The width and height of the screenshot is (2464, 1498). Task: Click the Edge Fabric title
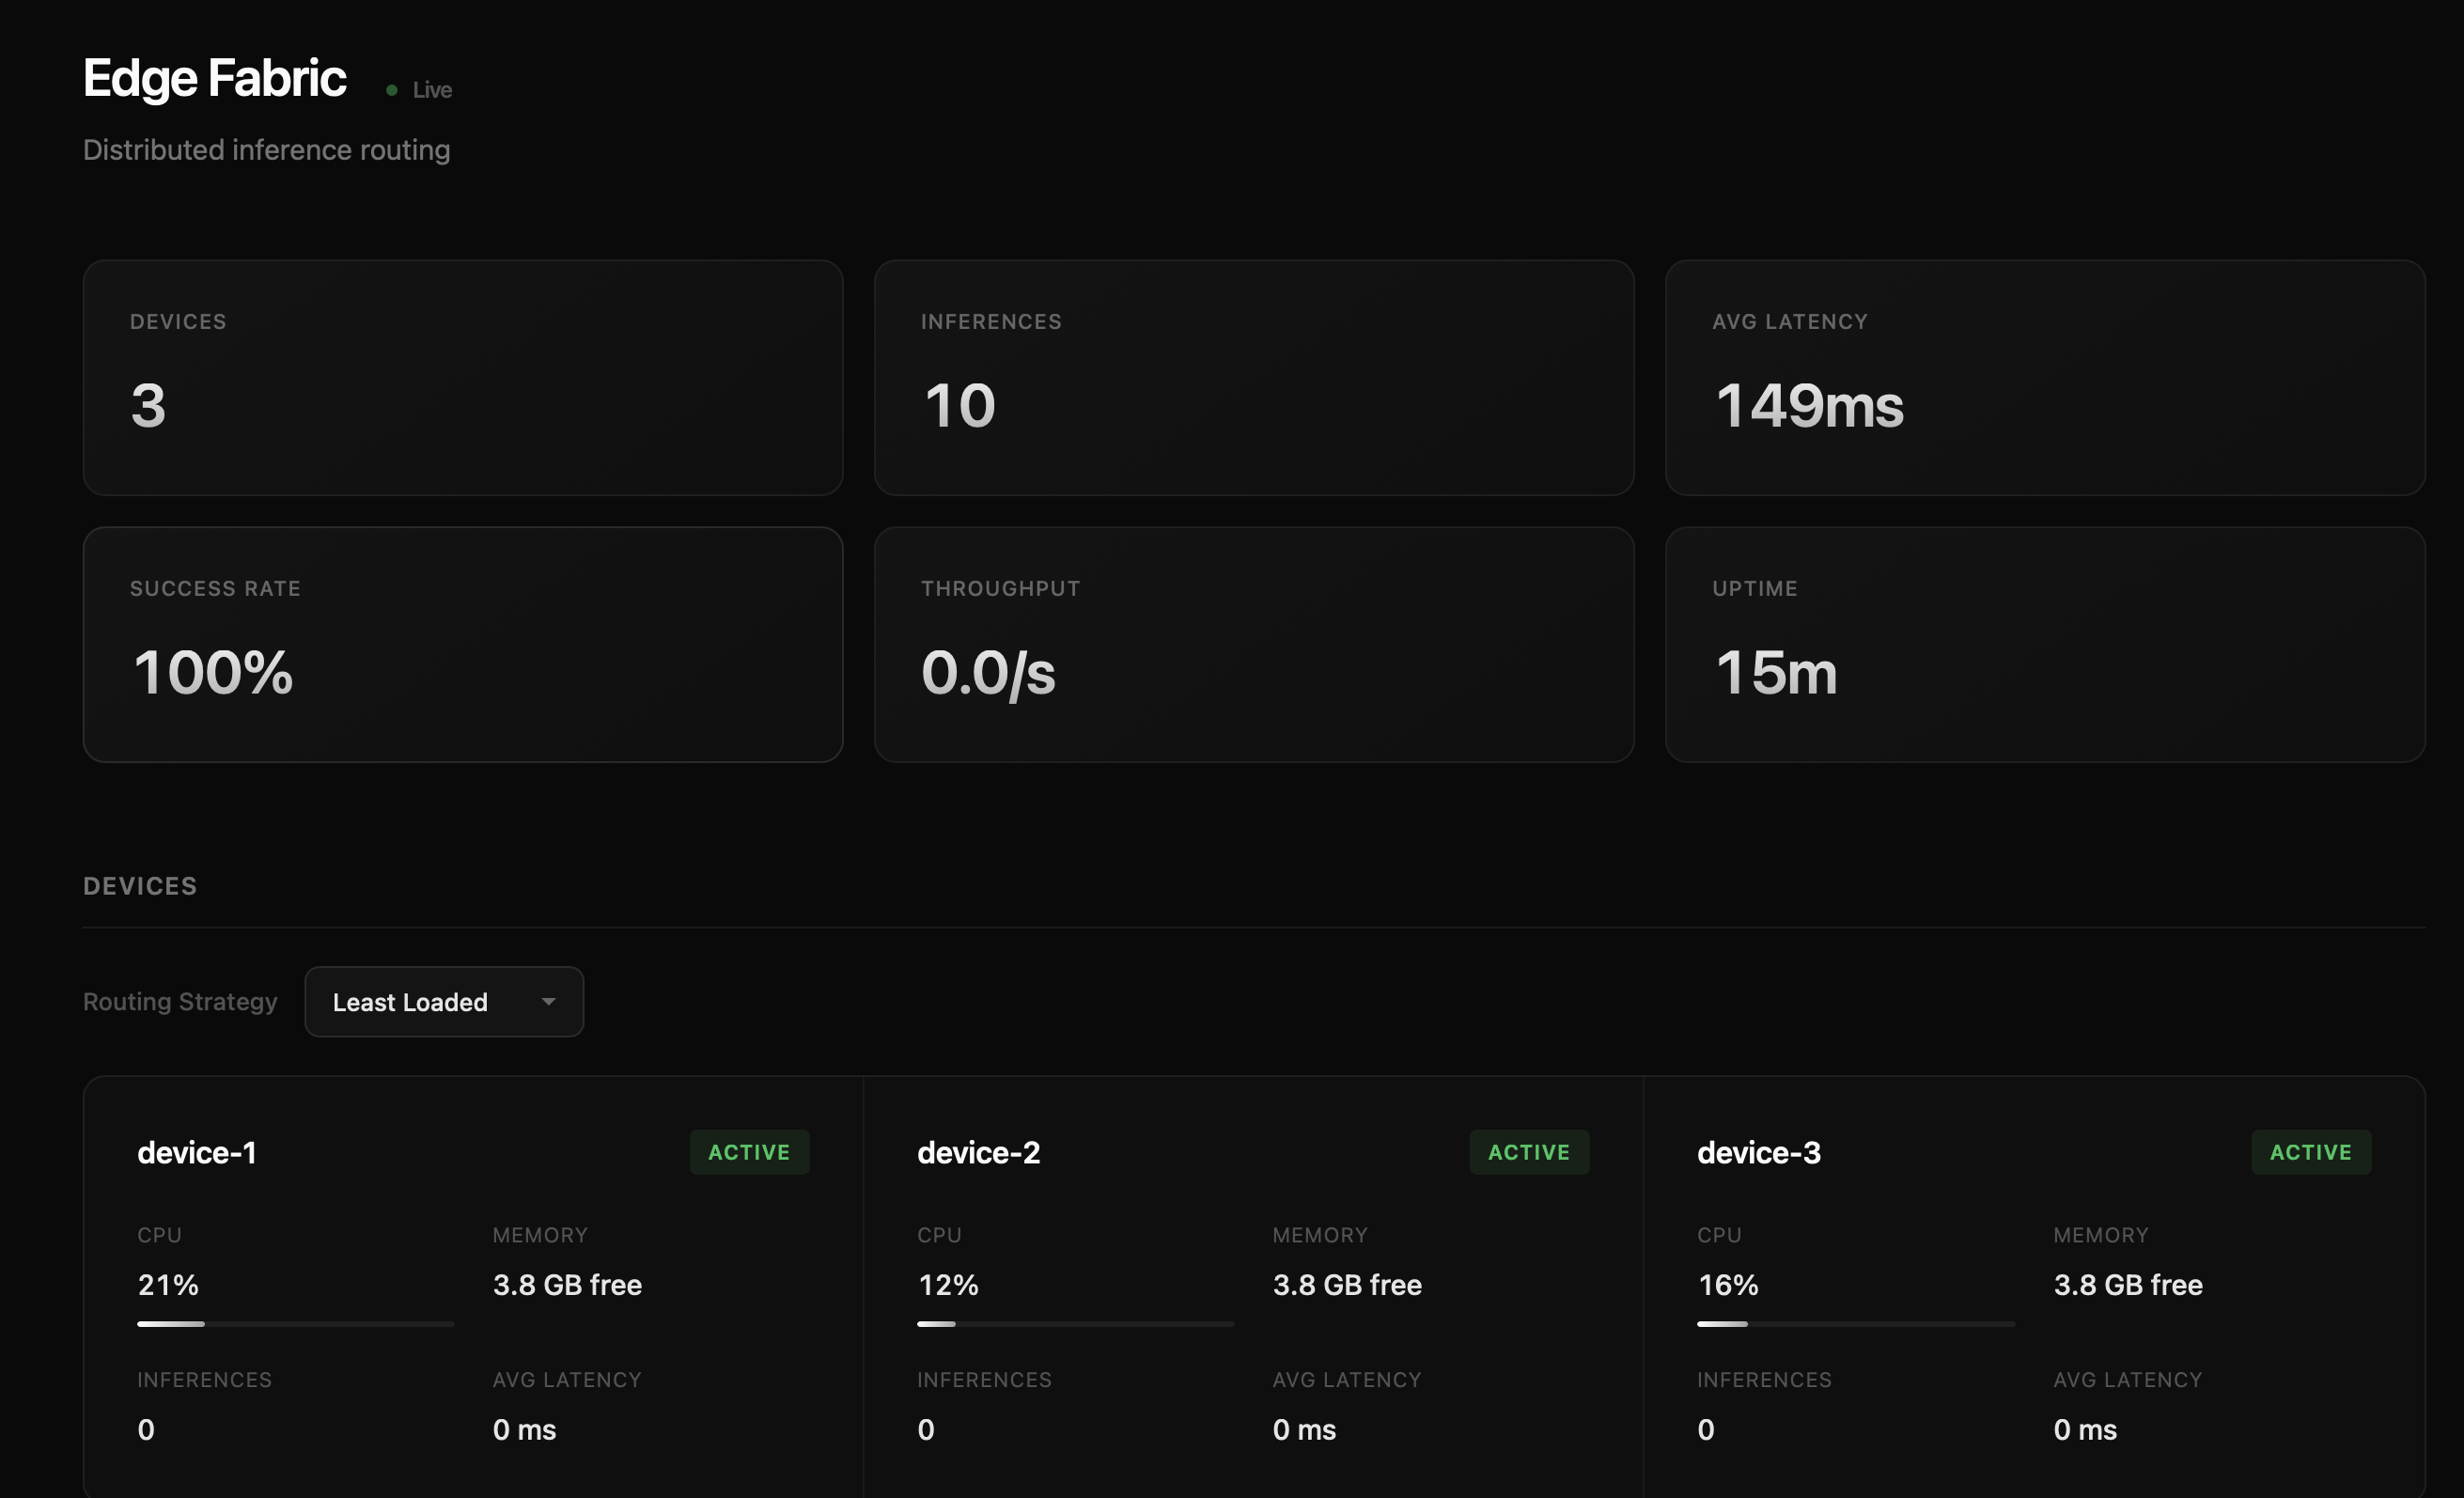(x=214, y=78)
